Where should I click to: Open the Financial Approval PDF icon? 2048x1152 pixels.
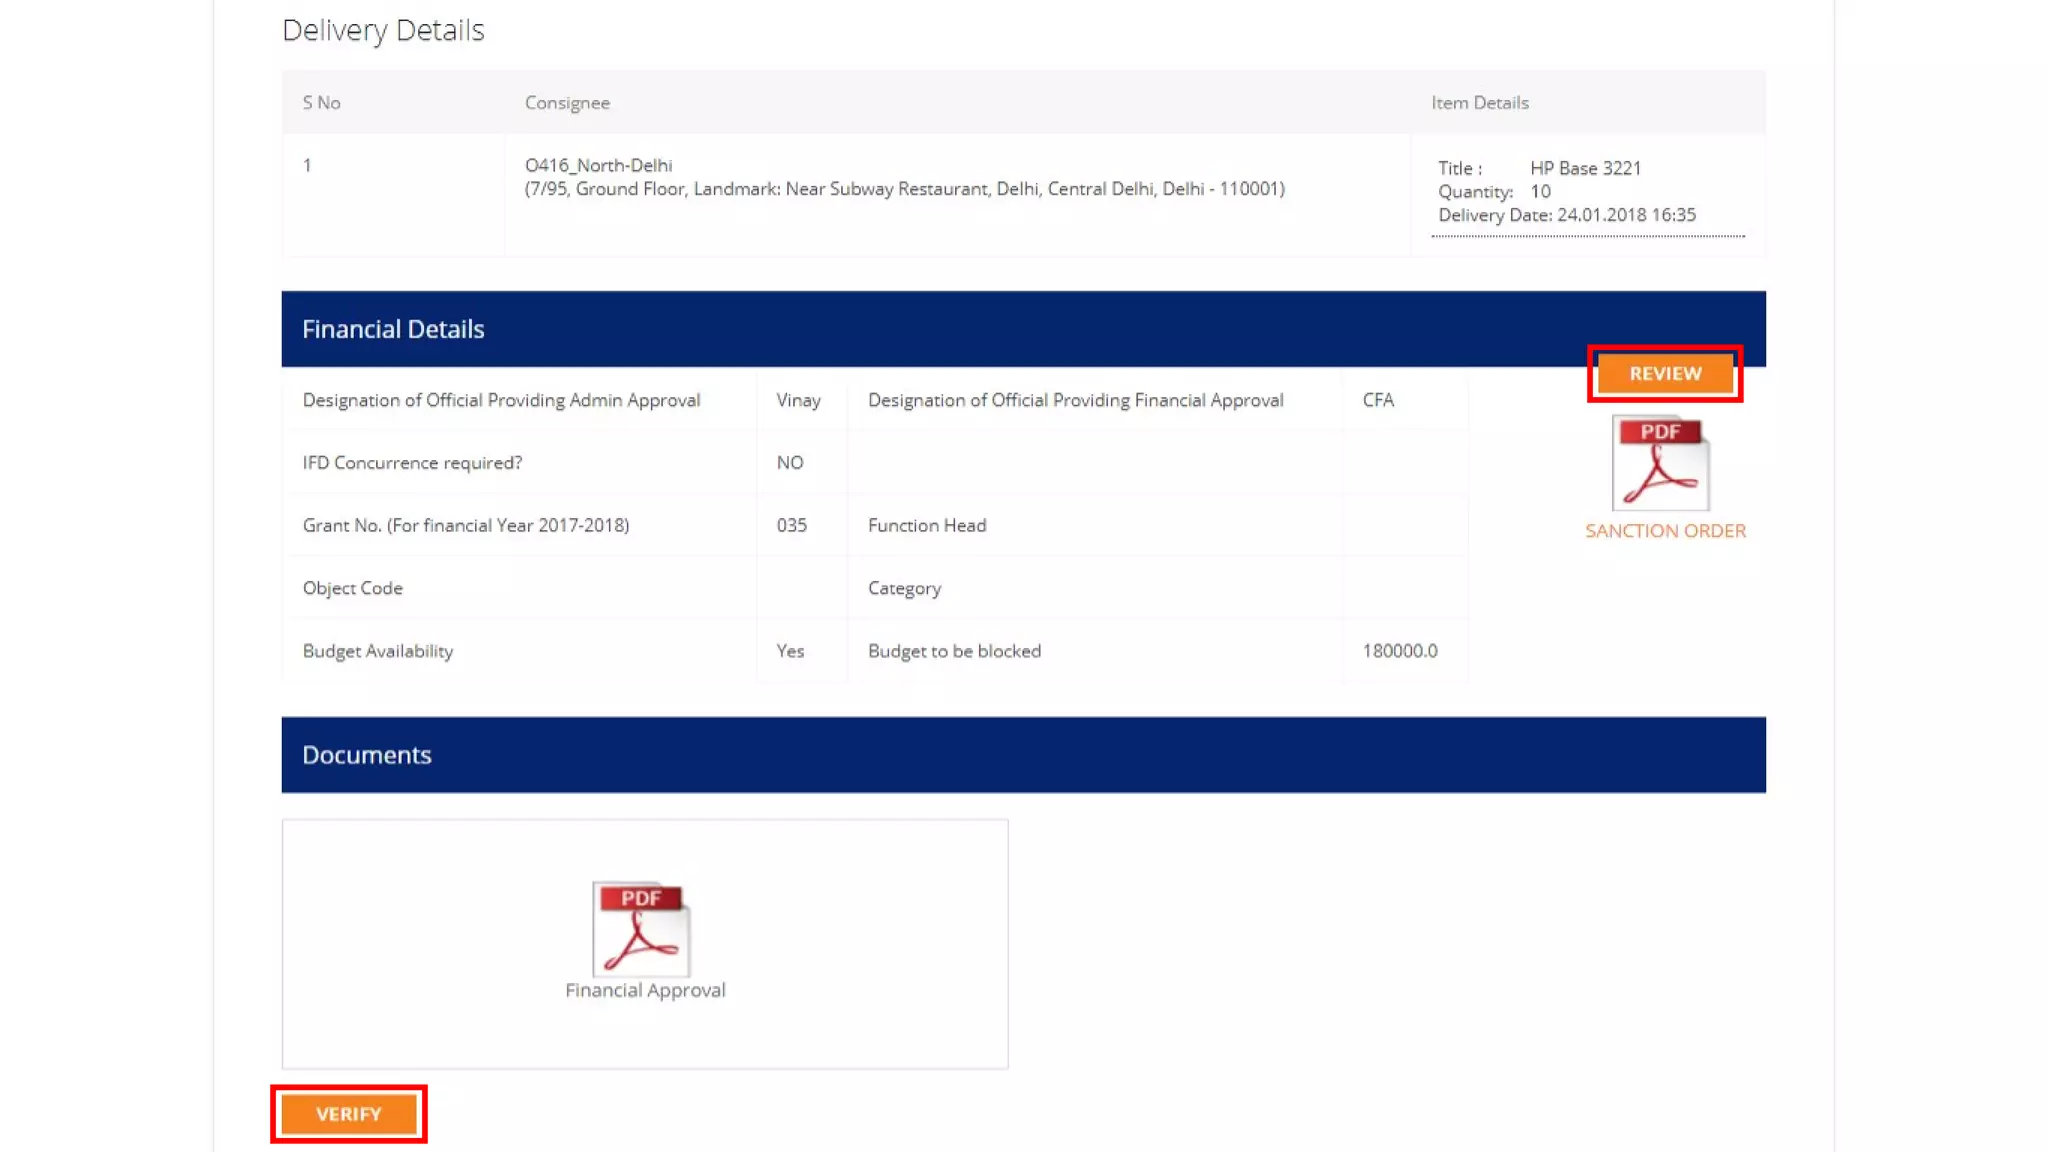pyautogui.click(x=641, y=929)
